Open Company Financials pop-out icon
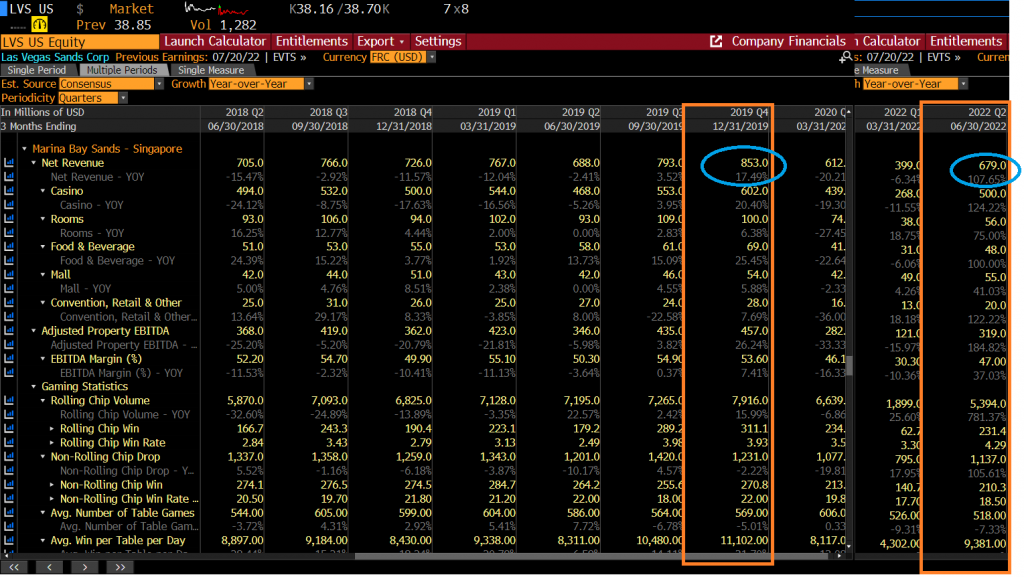Image resolution: width=1024 pixels, height=577 pixels. tap(716, 42)
